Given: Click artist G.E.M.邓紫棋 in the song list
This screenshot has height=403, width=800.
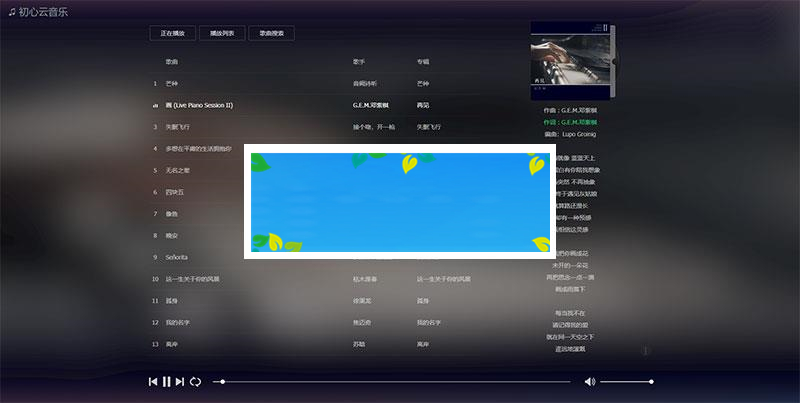Looking at the screenshot, I should (x=371, y=105).
